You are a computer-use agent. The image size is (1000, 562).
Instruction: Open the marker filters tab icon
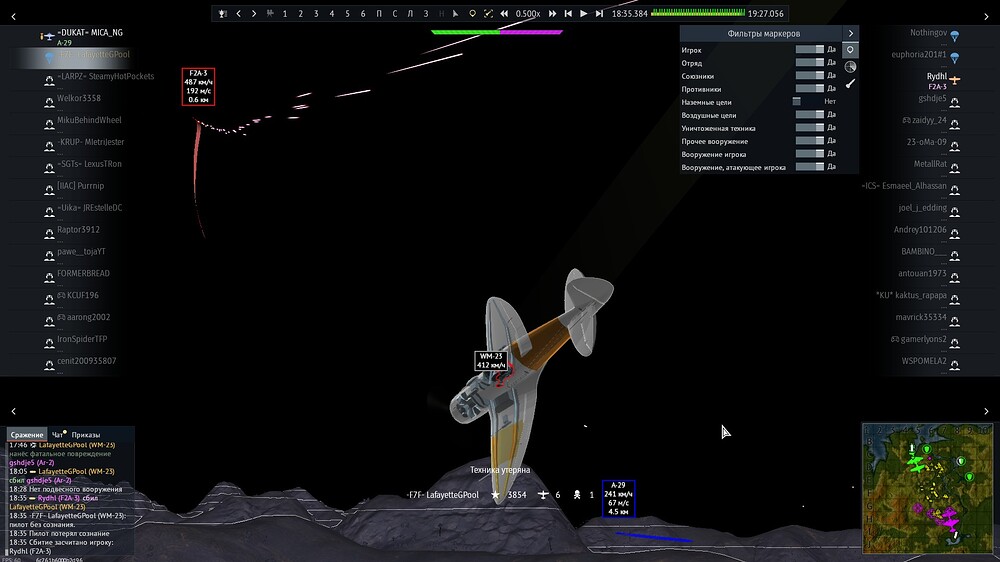[x=850, y=50]
